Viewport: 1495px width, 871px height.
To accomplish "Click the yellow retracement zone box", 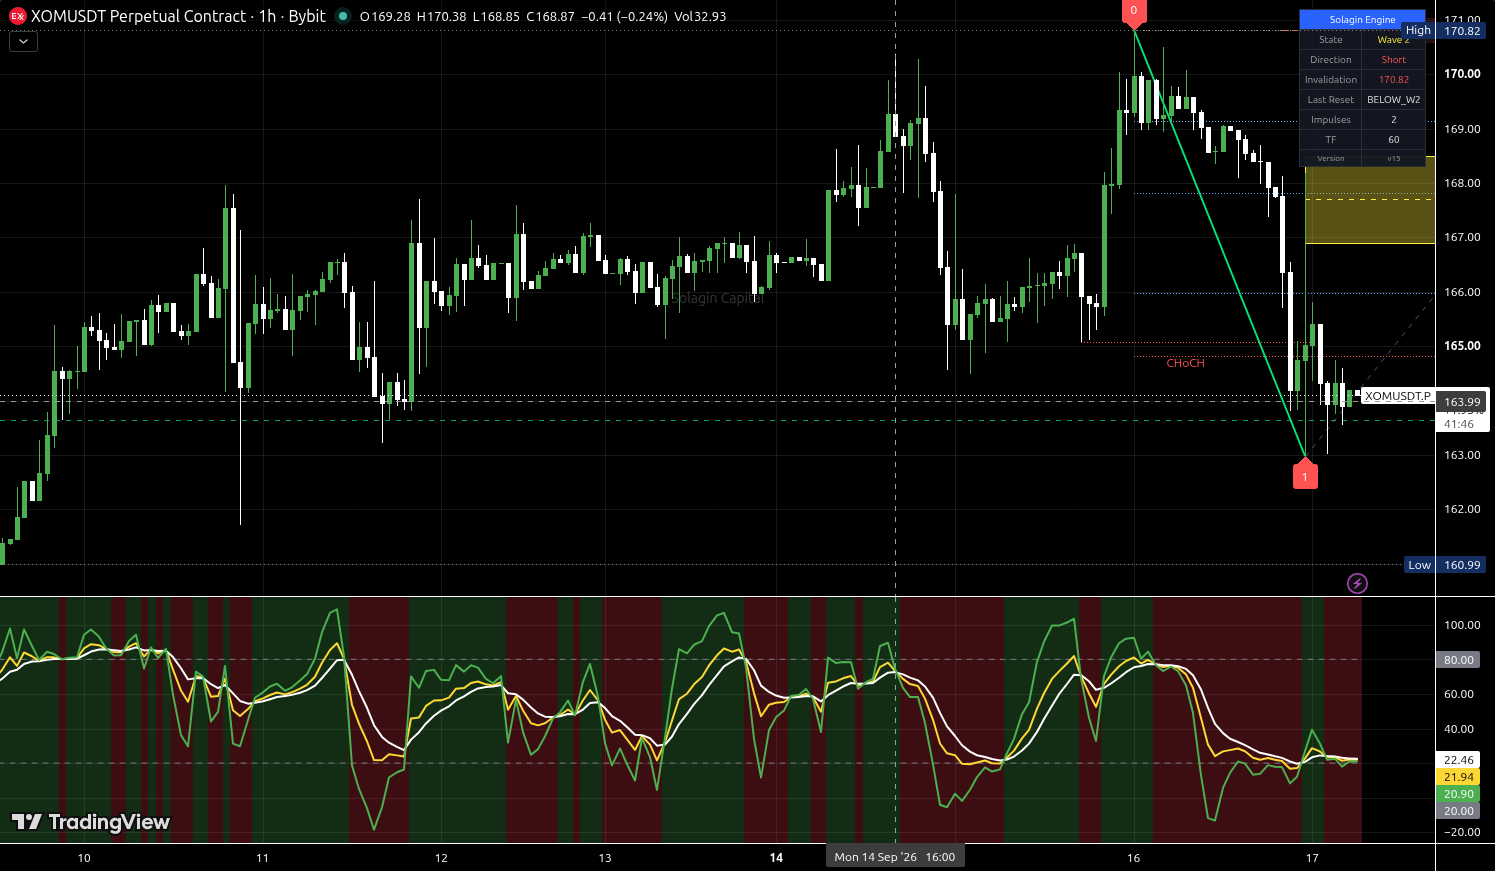I will coord(1370,200).
